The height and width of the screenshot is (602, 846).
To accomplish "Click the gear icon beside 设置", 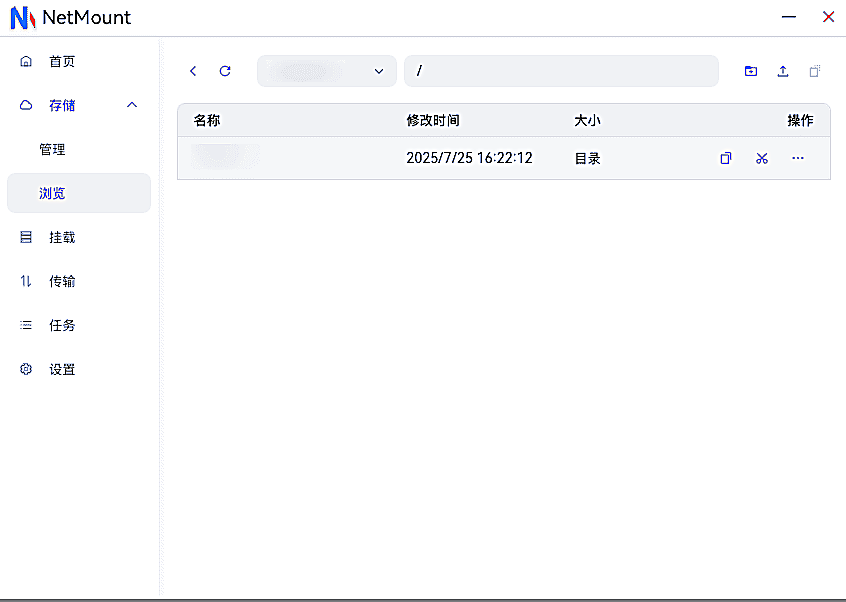I will 26,369.
